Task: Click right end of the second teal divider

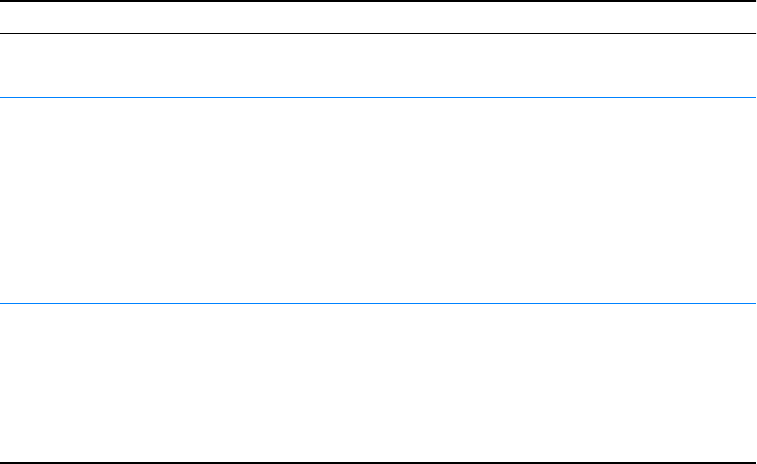Action: point(753,304)
